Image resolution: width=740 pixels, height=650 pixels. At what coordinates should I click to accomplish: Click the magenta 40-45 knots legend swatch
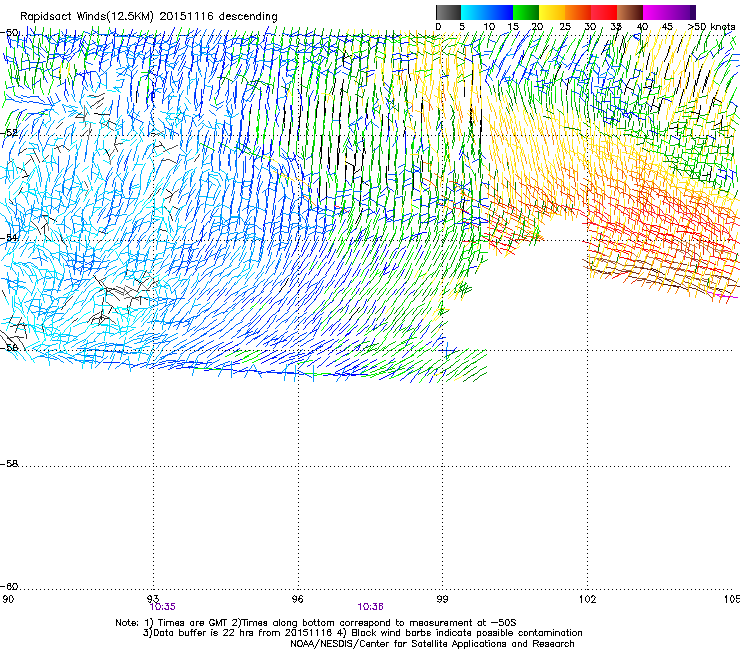click(656, 12)
